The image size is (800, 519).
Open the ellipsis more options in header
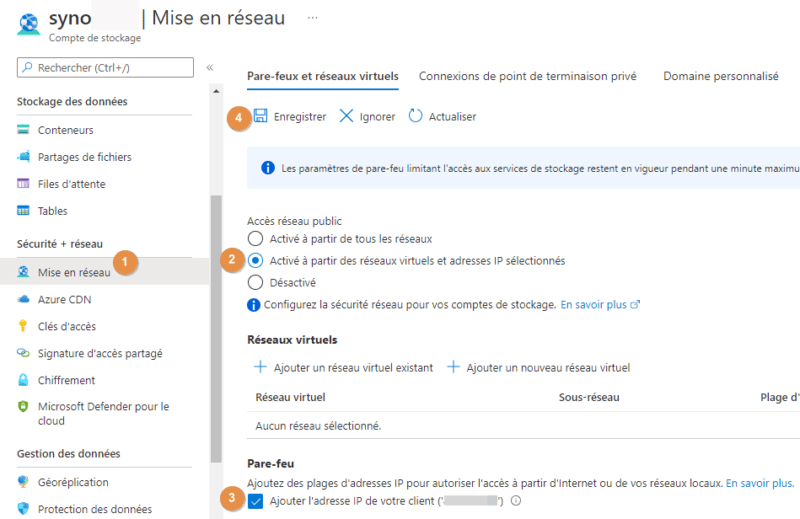[313, 18]
